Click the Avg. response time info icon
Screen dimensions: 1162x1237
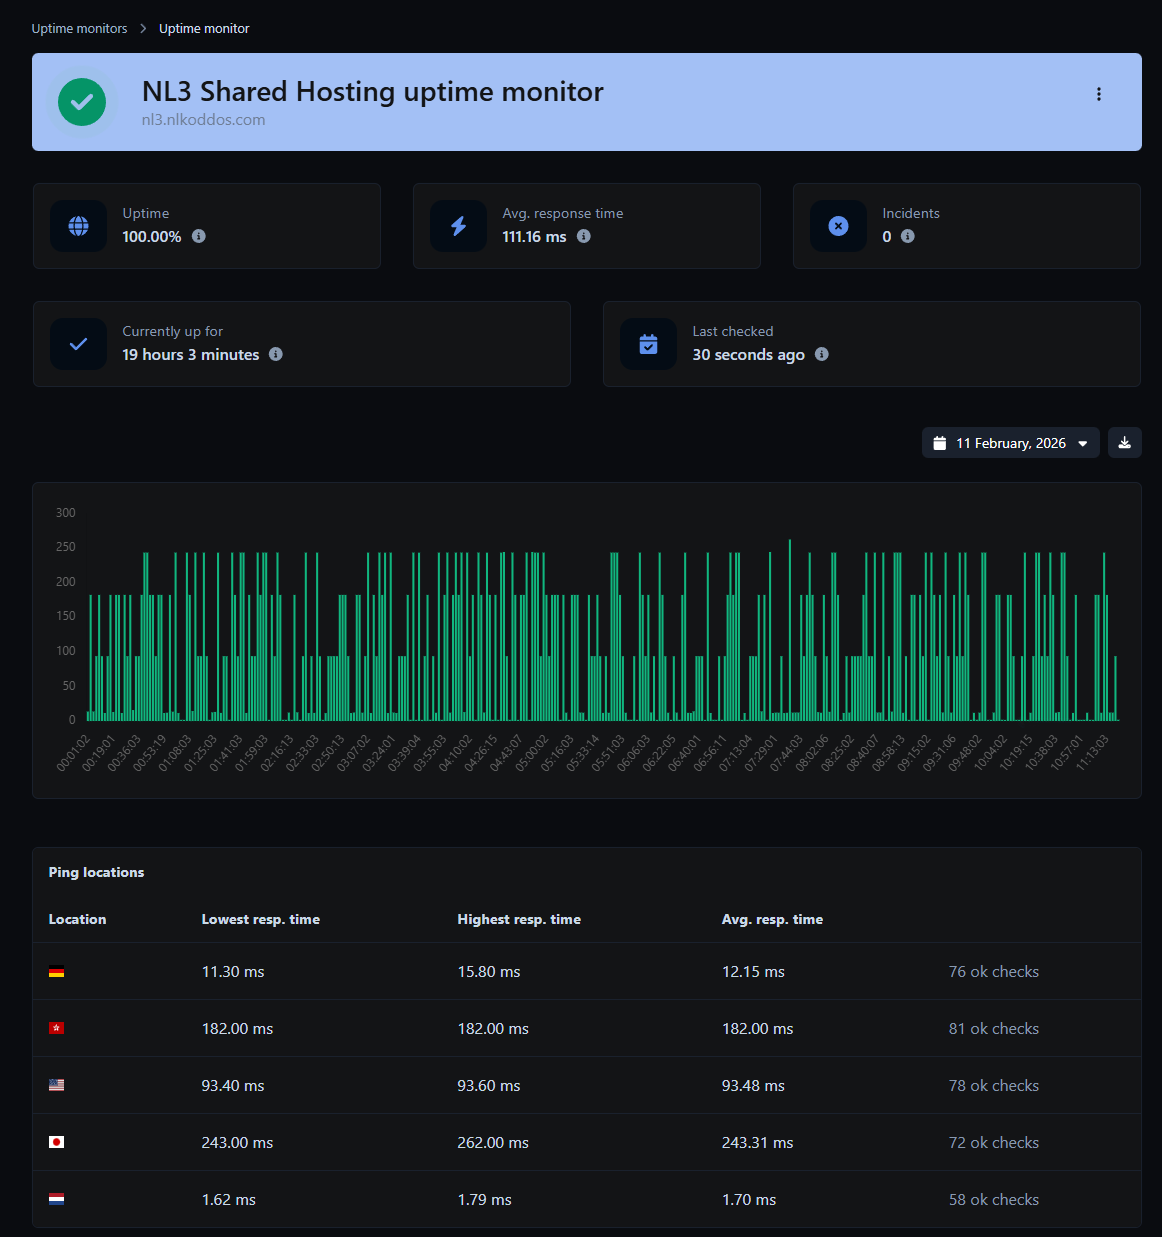[x=584, y=236]
